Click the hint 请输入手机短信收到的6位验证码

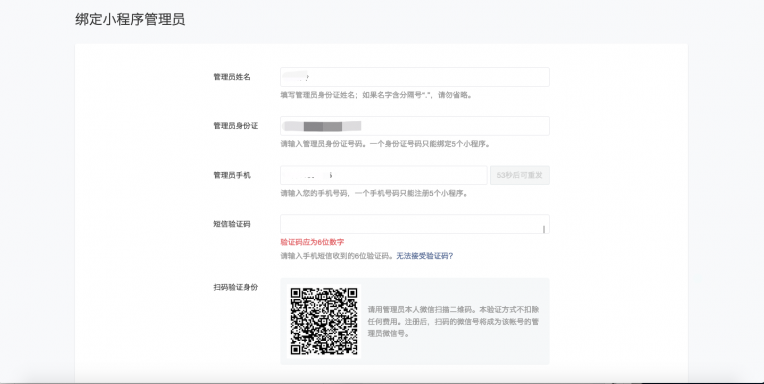point(337,256)
